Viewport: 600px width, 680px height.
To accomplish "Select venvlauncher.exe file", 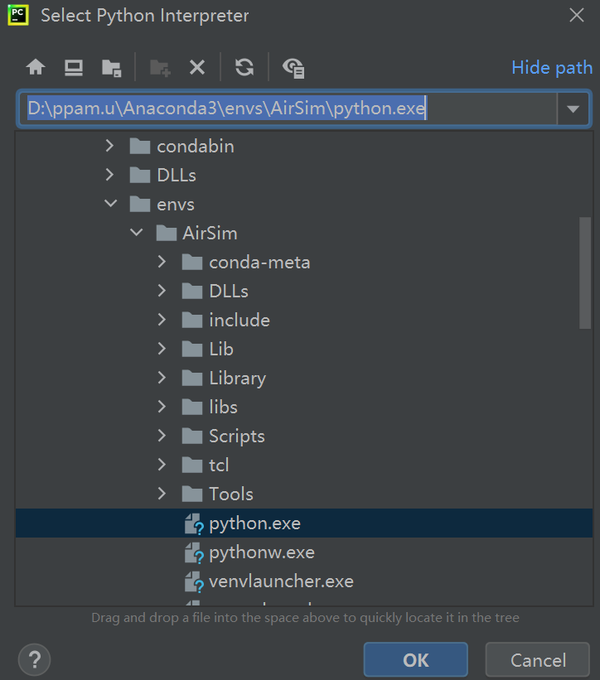I will click(x=280, y=581).
